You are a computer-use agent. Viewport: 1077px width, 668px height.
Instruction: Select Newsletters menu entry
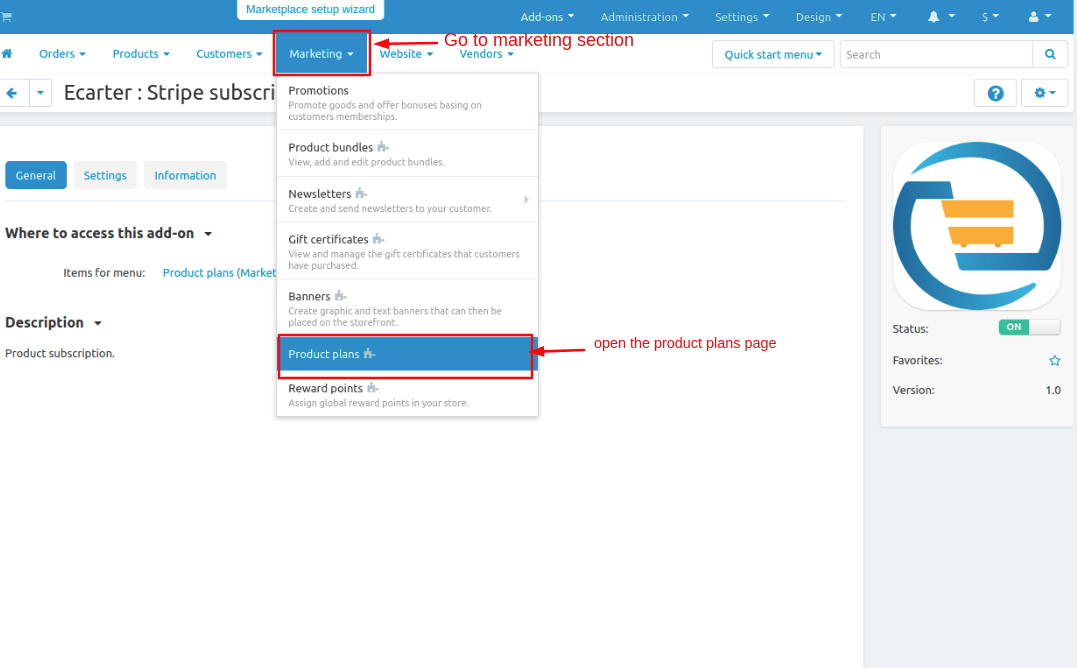[x=407, y=200]
